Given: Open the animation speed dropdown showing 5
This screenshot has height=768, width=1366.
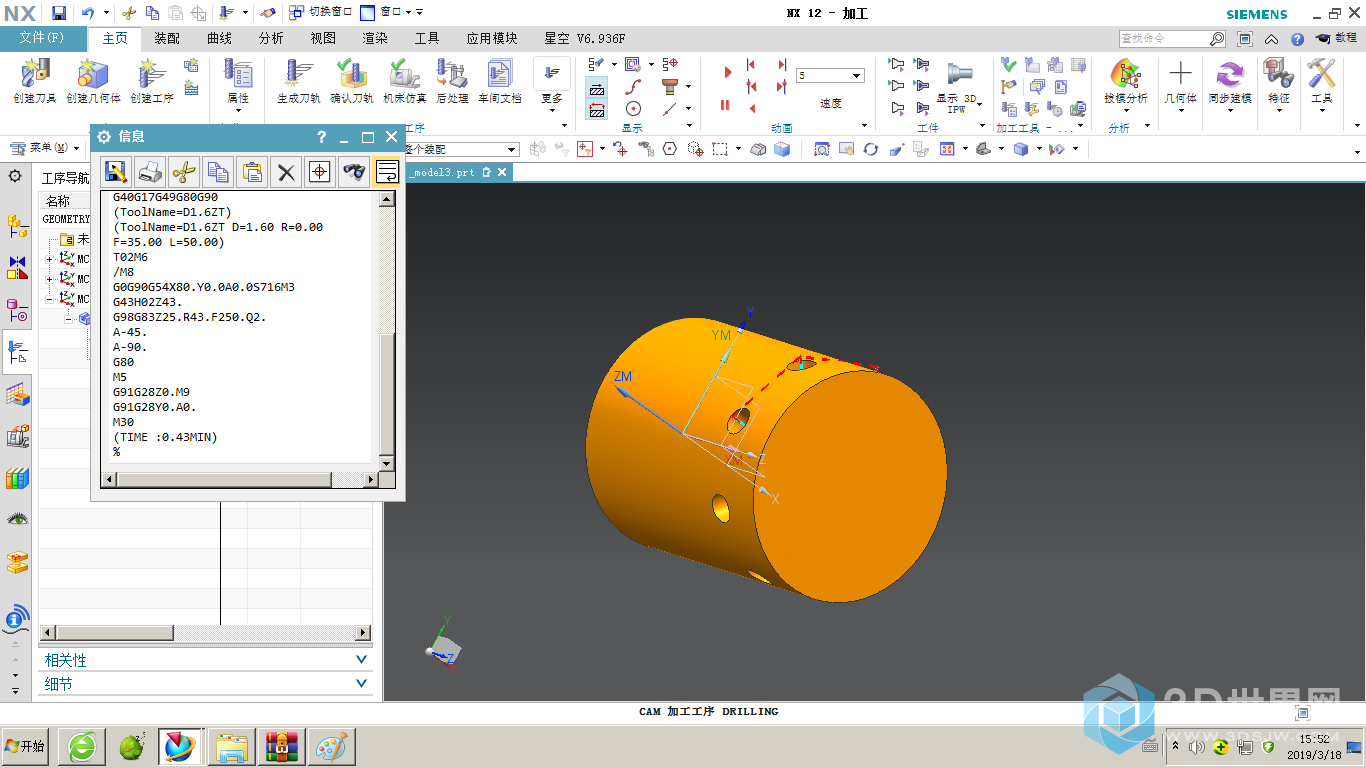Looking at the screenshot, I should click(857, 76).
